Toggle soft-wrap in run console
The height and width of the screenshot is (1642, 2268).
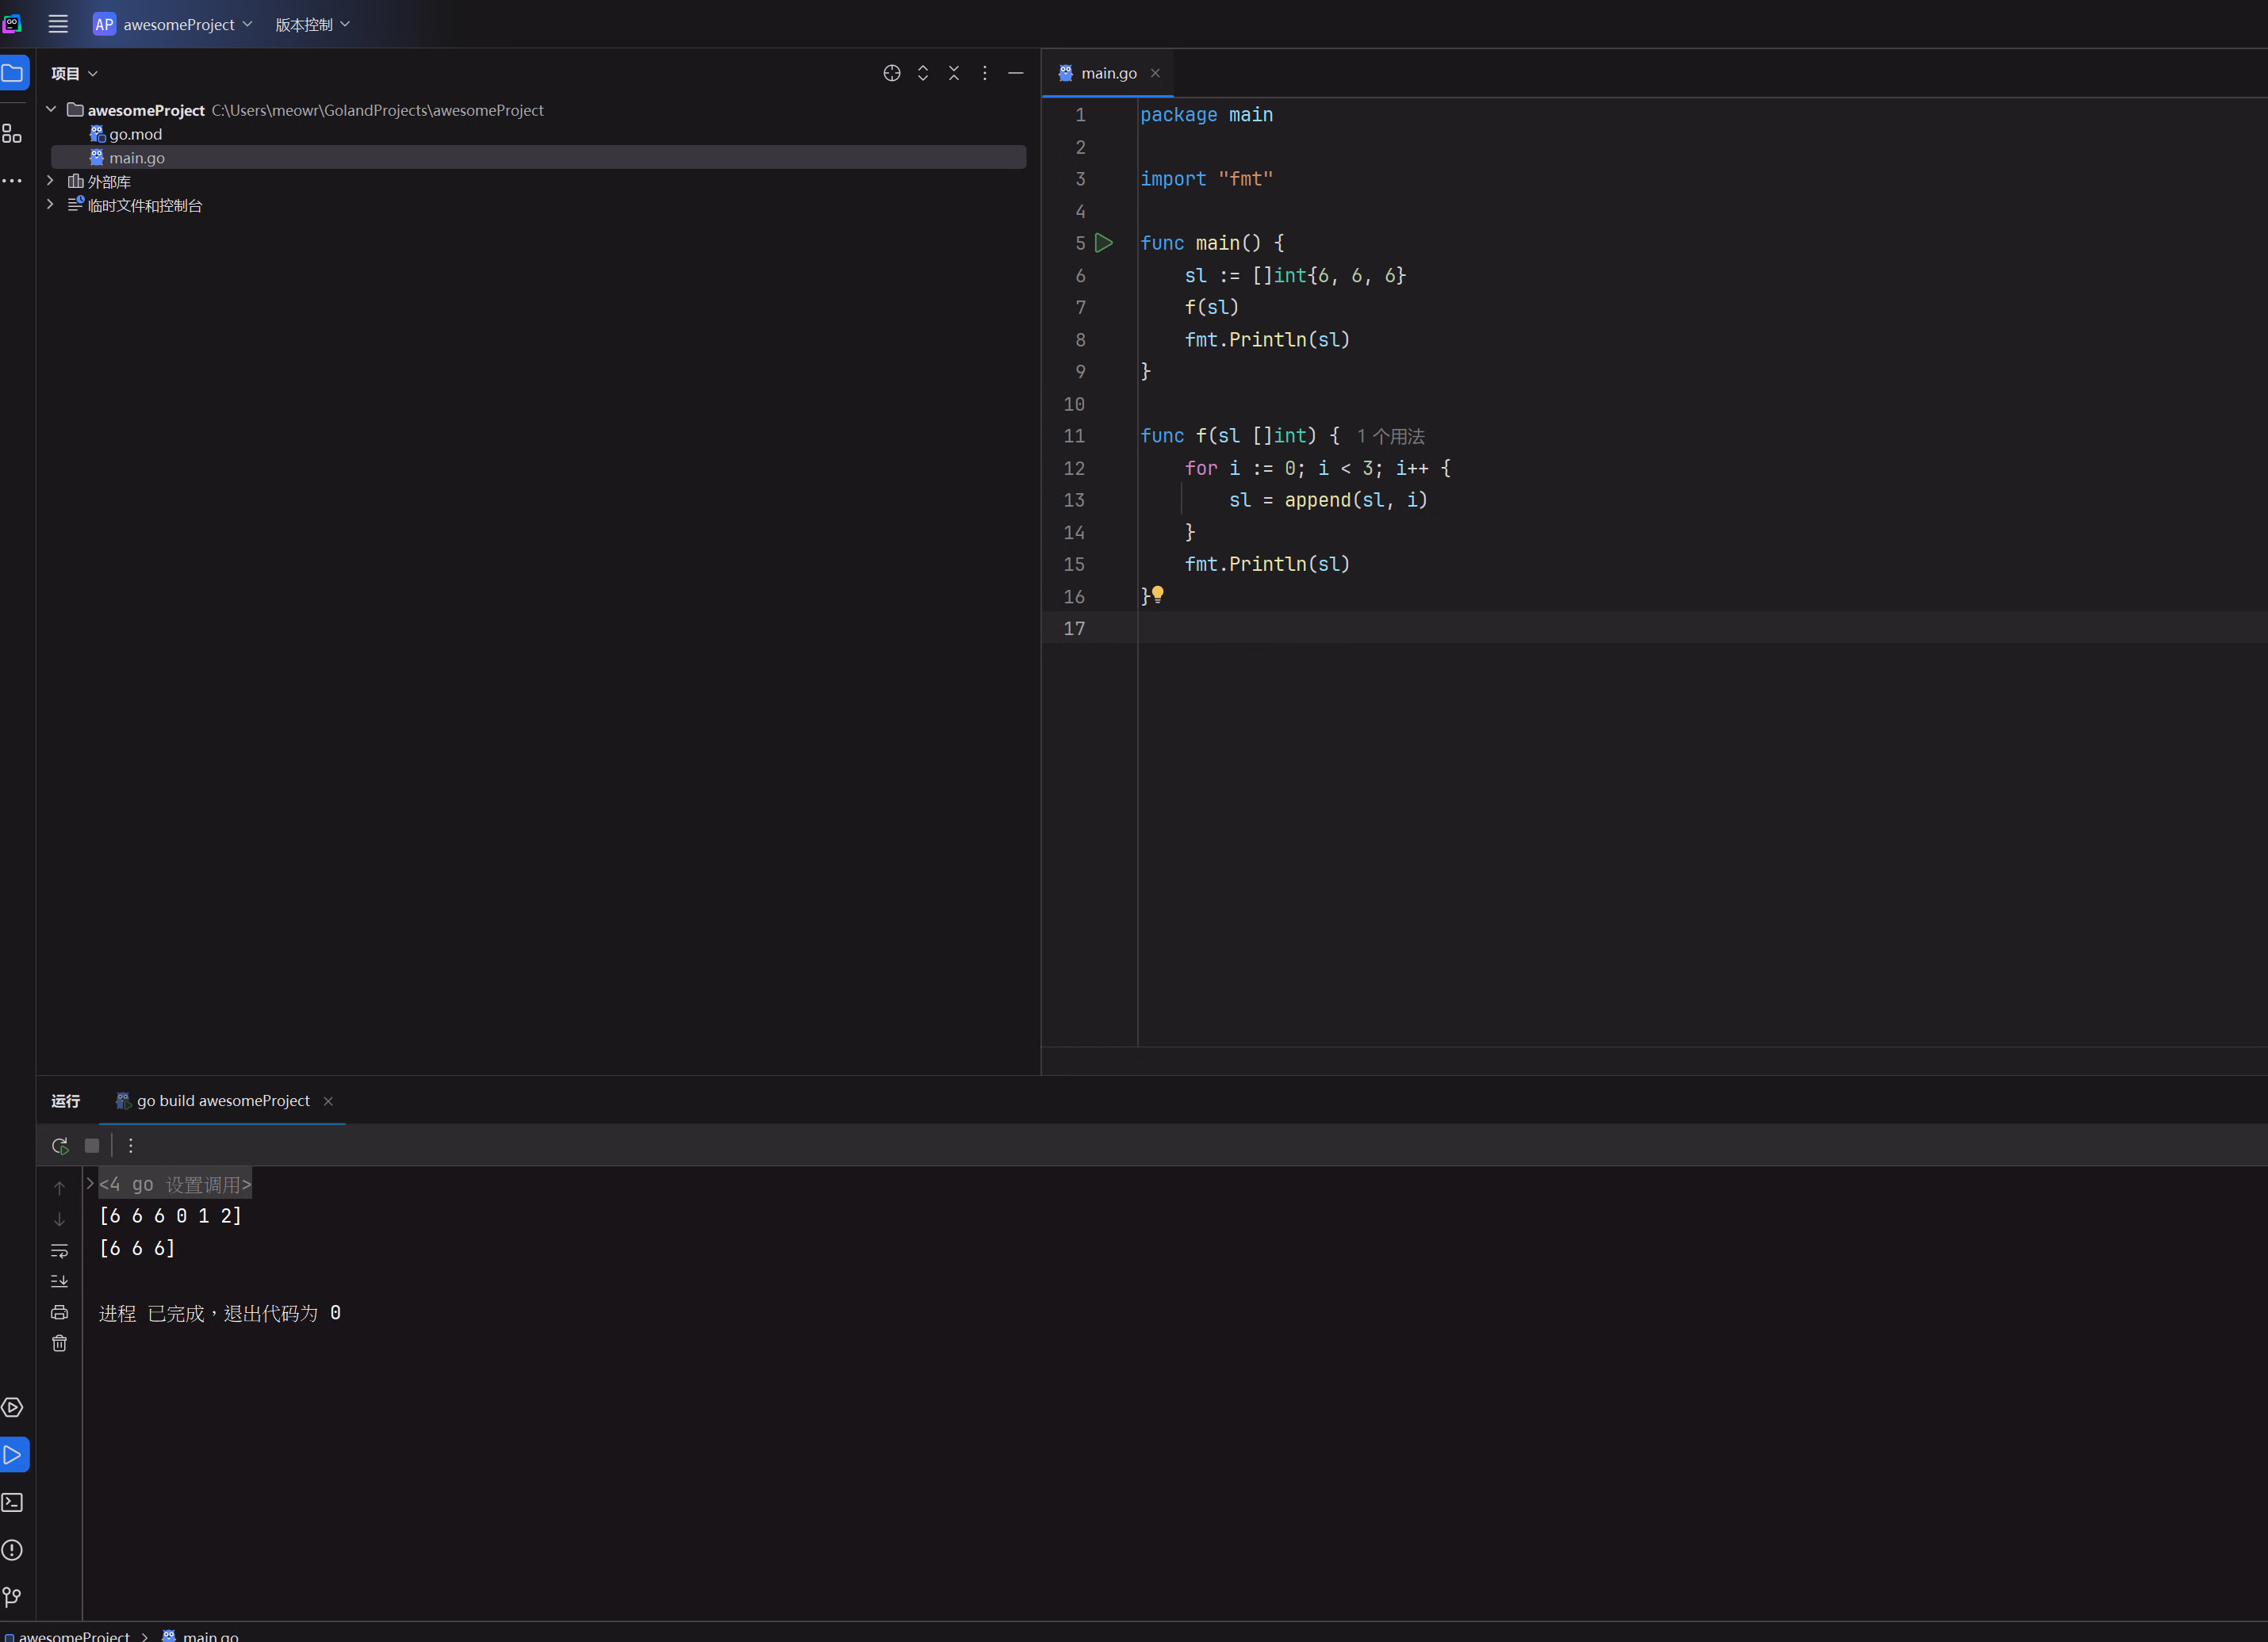click(x=59, y=1251)
